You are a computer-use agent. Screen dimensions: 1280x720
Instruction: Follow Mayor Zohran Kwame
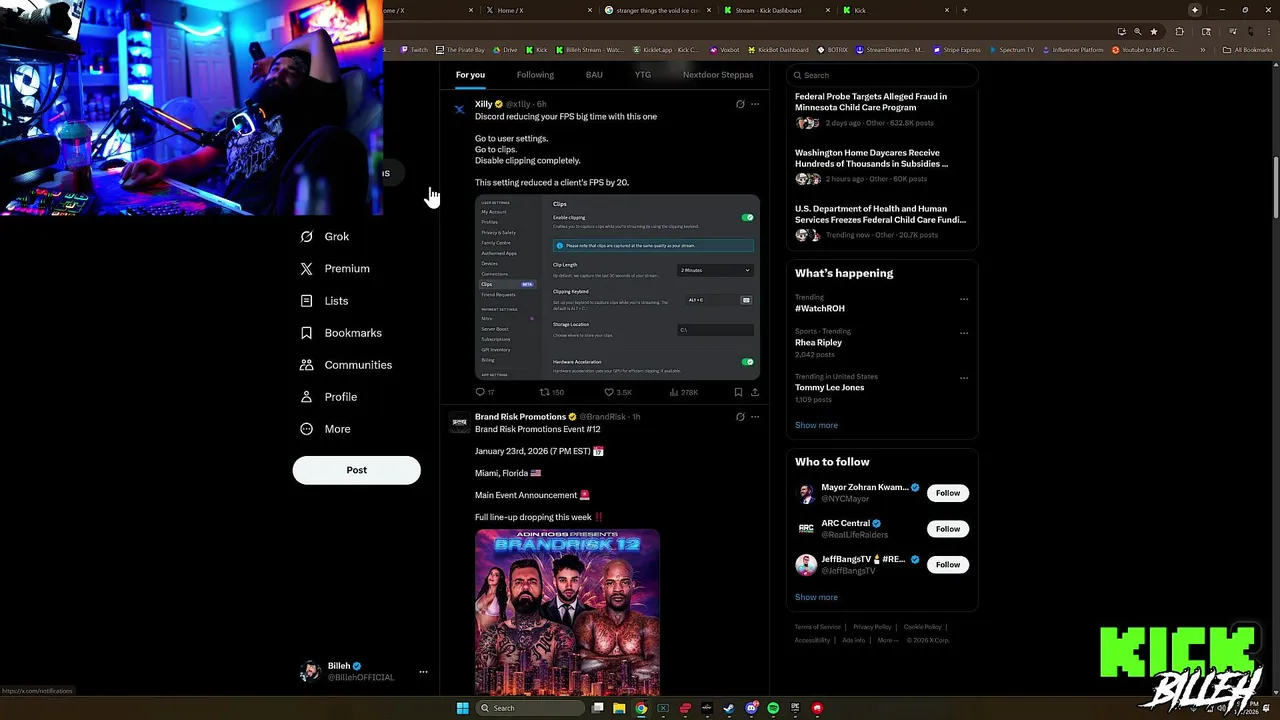(948, 493)
